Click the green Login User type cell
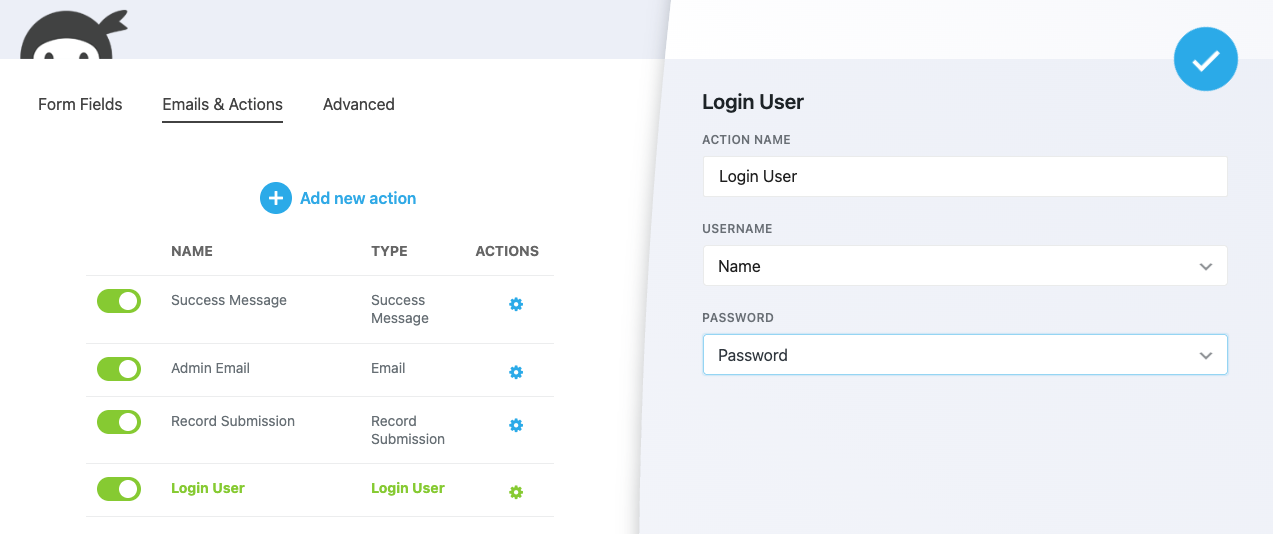 point(408,488)
